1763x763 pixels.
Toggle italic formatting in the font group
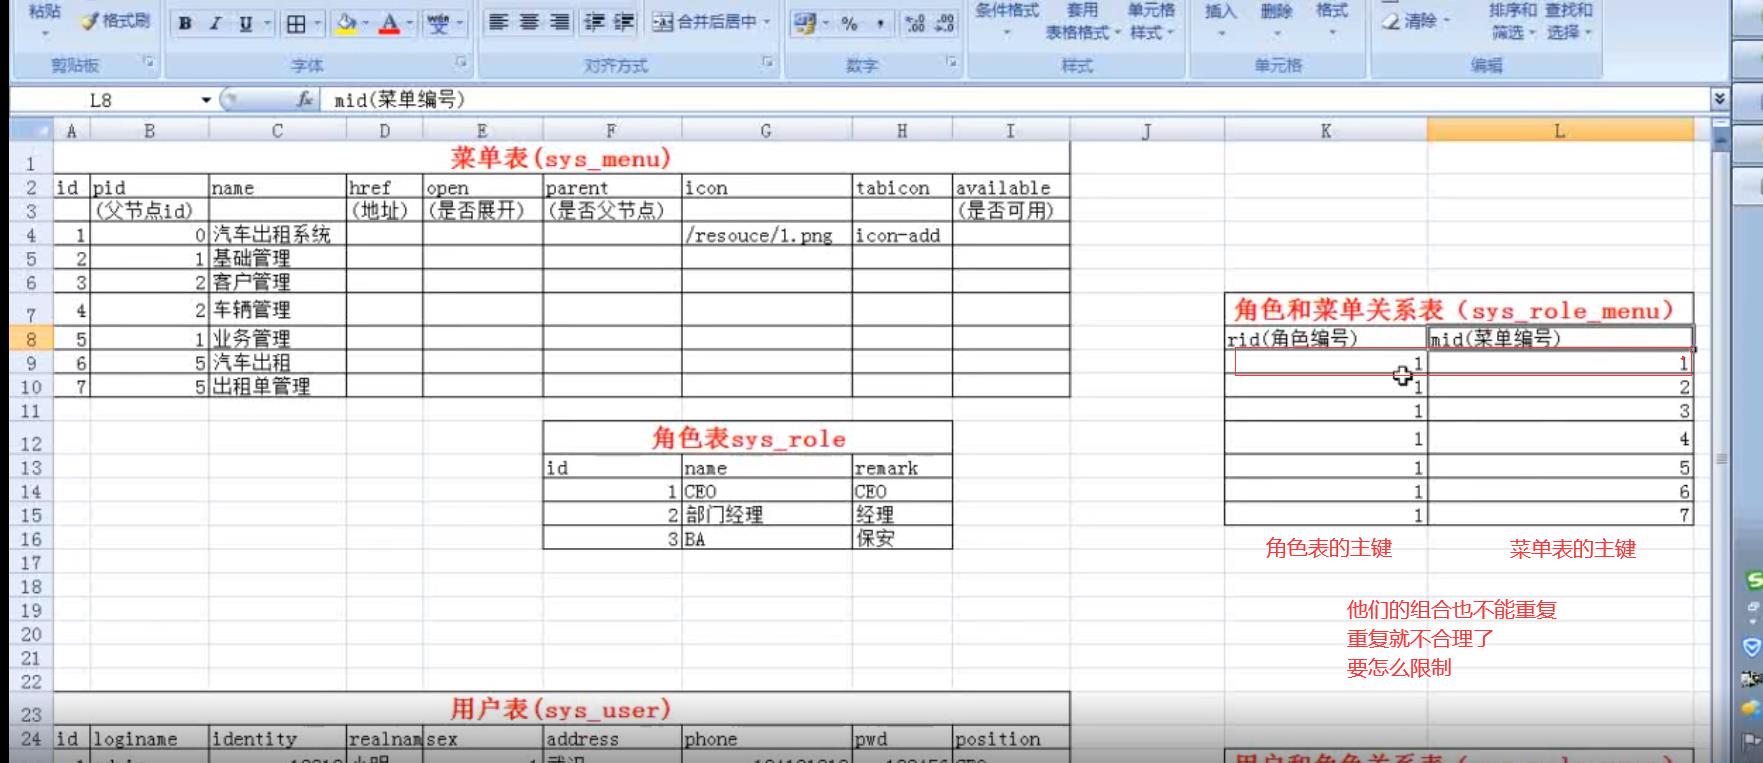[x=214, y=24]
